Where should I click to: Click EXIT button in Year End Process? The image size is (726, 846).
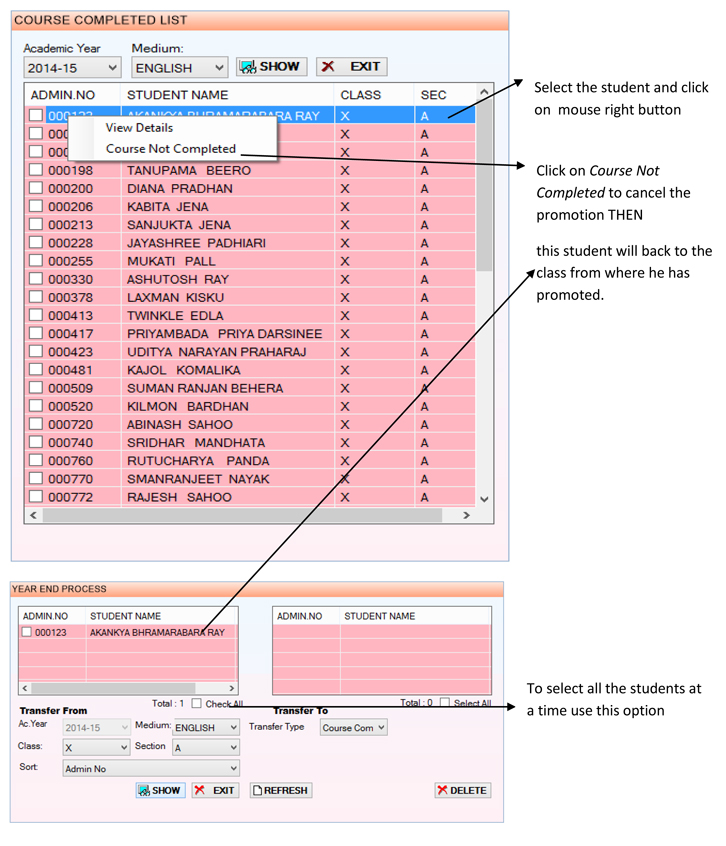[215, 790]
